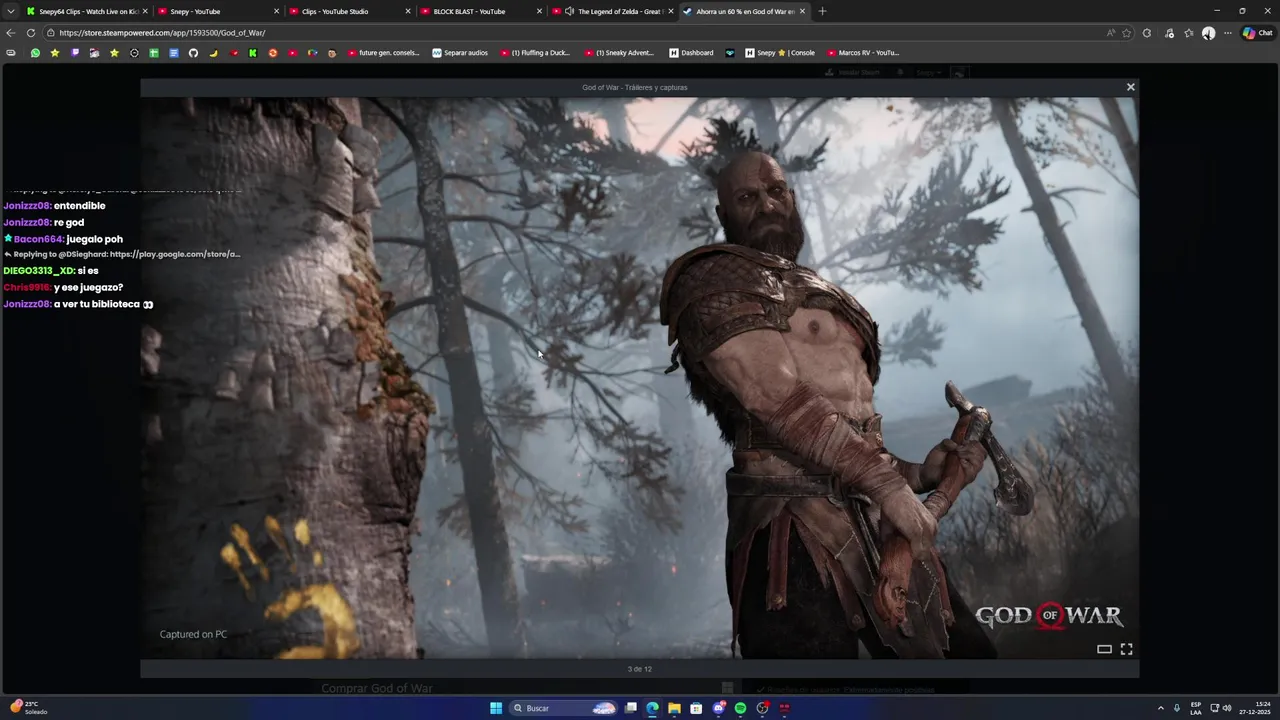The image size is (1280, 720).
Task: Click the play.google.com link in chat overlay
Action: 175,254
